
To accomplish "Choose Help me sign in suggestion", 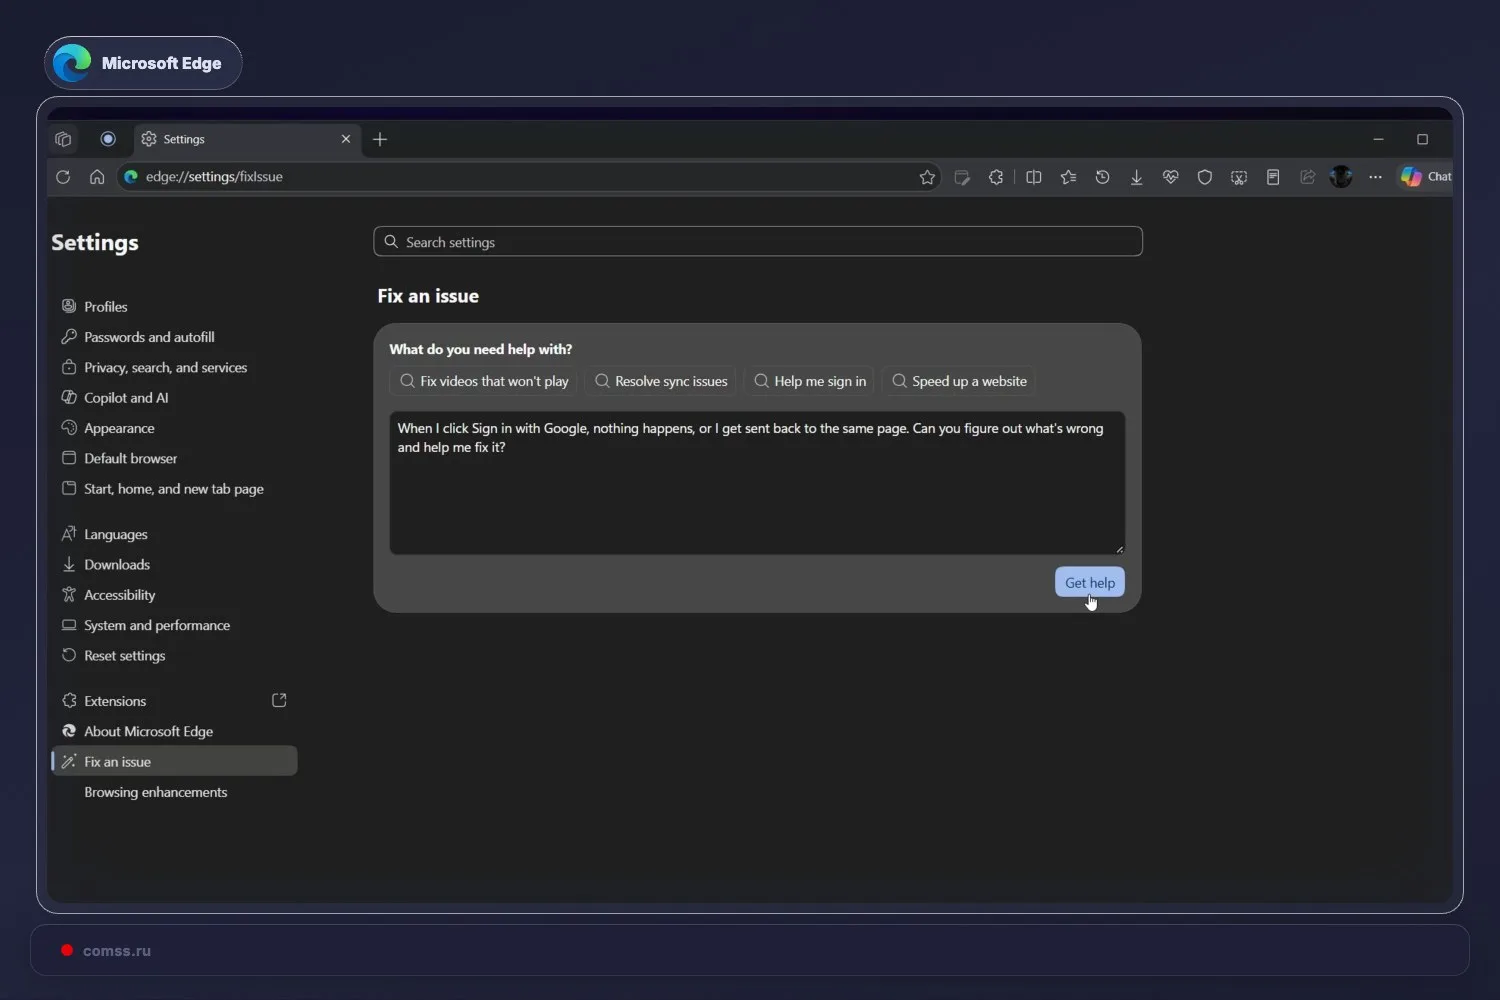I will (x=810, y=381).
